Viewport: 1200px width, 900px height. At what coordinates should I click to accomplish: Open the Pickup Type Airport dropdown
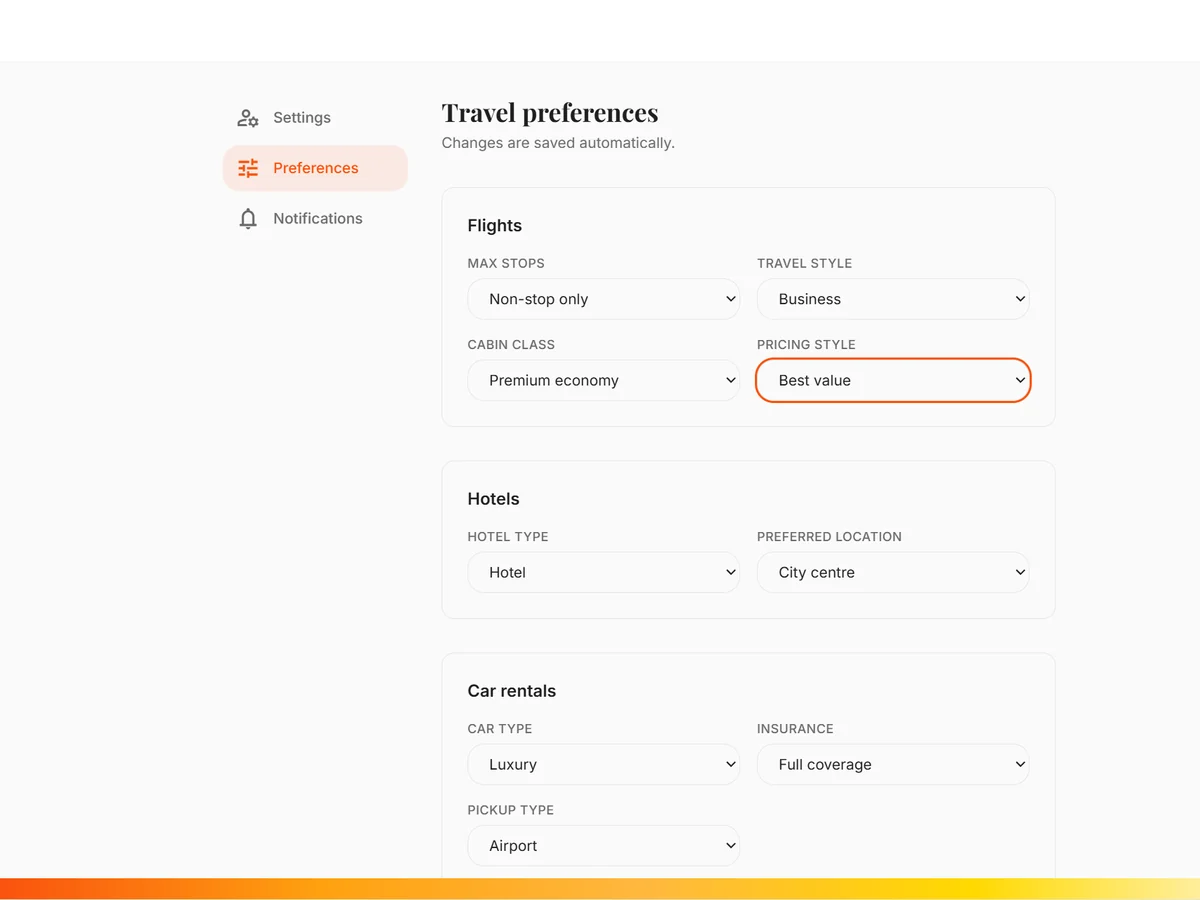[604, 846]
